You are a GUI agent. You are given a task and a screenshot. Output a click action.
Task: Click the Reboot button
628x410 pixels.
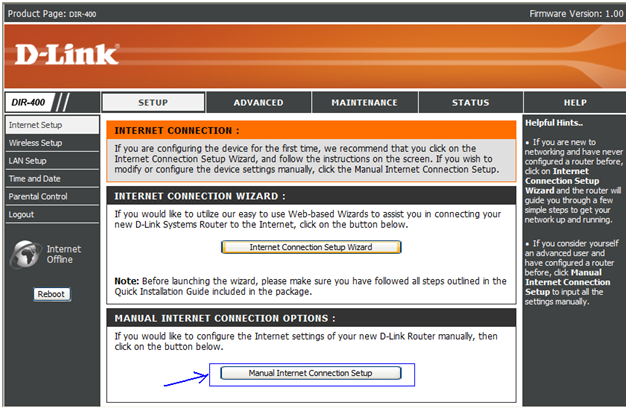(52, 294)
